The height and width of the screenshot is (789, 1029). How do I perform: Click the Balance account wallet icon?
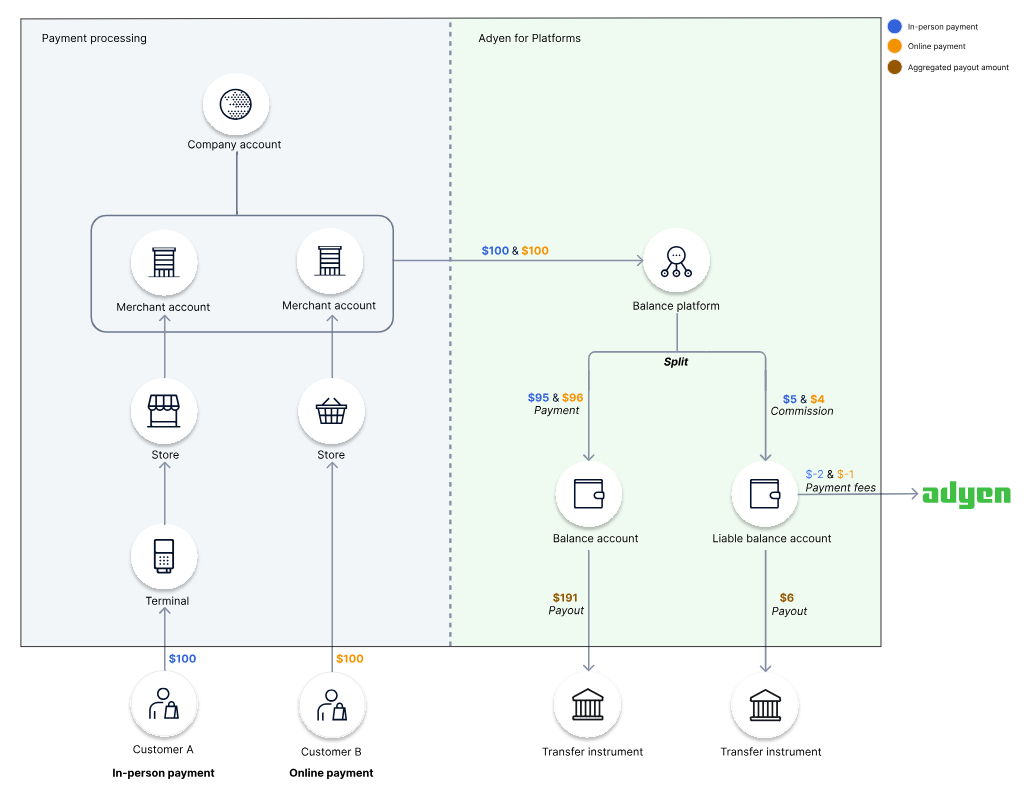coord(589,494)
